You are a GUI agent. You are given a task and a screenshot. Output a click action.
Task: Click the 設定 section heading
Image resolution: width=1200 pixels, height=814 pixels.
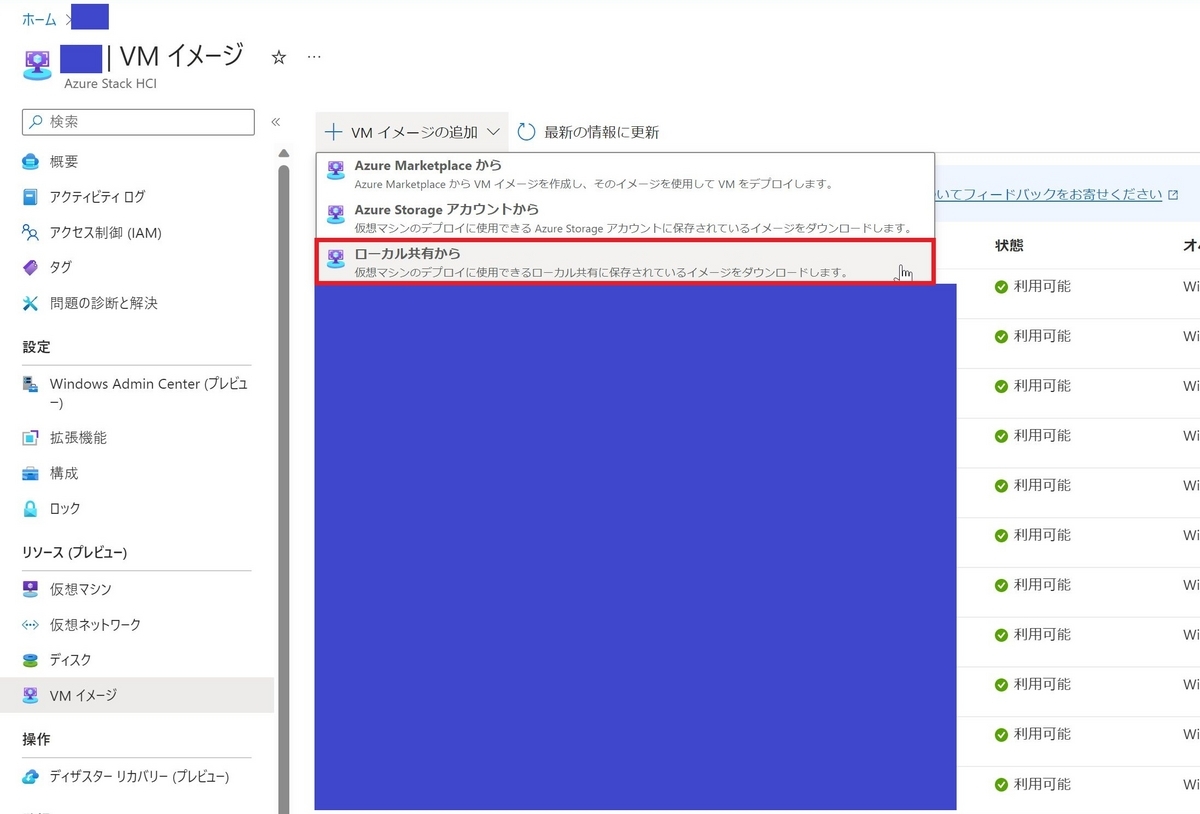36,347
